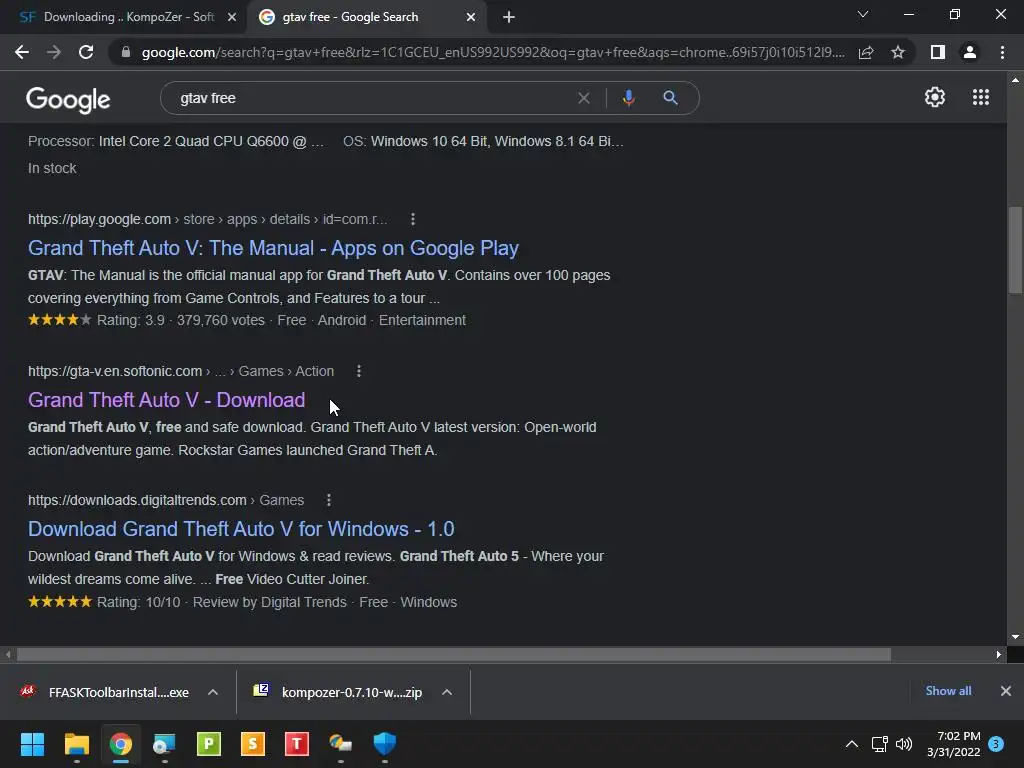This screenshot has width=1024, height=768.
Task: Click the Chrome taskbar icon
Action: click(121, 744)
